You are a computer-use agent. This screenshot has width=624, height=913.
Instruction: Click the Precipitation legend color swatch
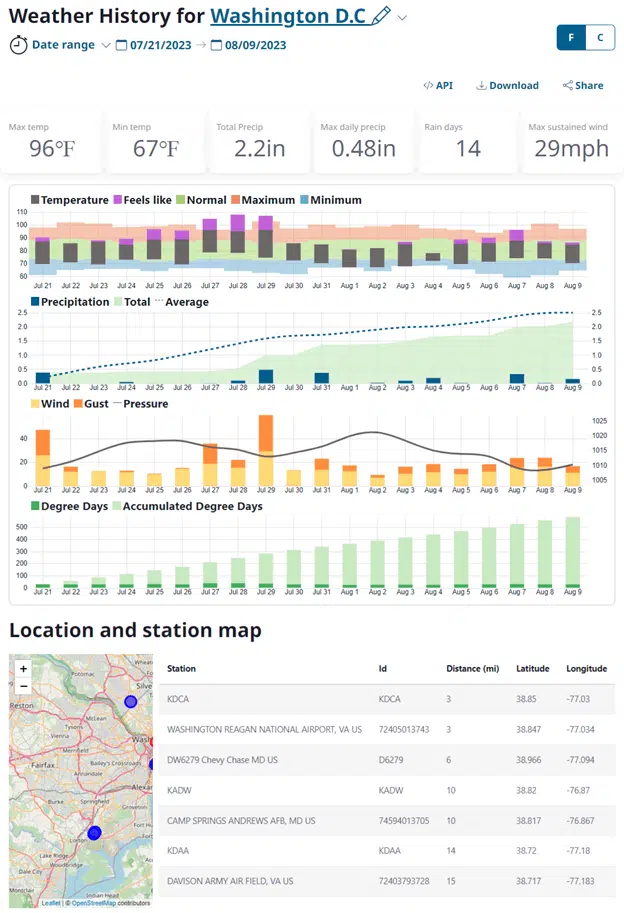pos(36,302)
